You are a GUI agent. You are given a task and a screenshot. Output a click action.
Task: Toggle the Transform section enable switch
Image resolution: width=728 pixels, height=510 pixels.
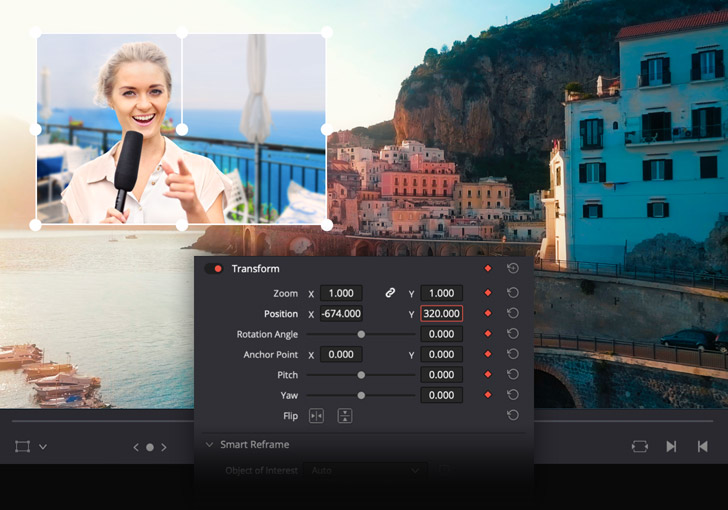pyautogui.click(x=214, y=269)
